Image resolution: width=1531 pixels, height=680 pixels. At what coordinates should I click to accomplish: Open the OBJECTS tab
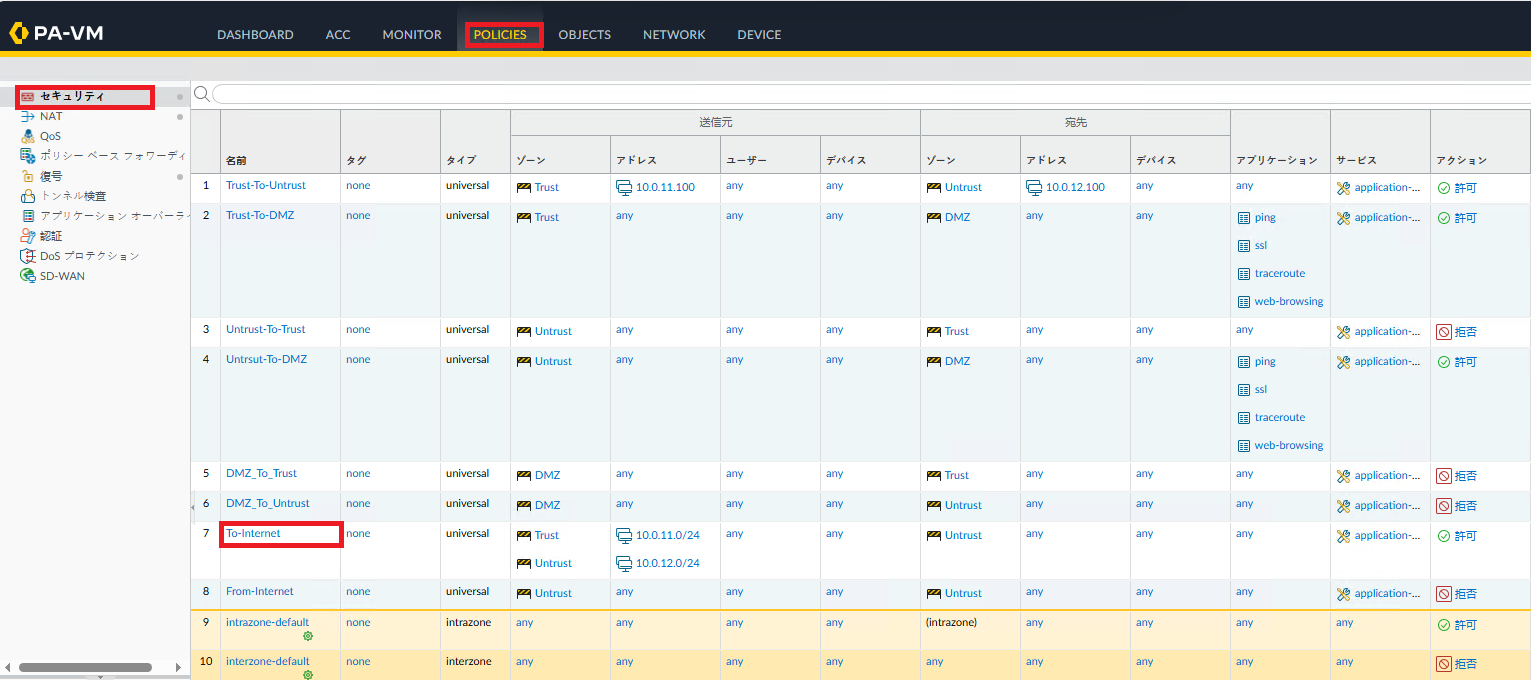pos(584,35)
